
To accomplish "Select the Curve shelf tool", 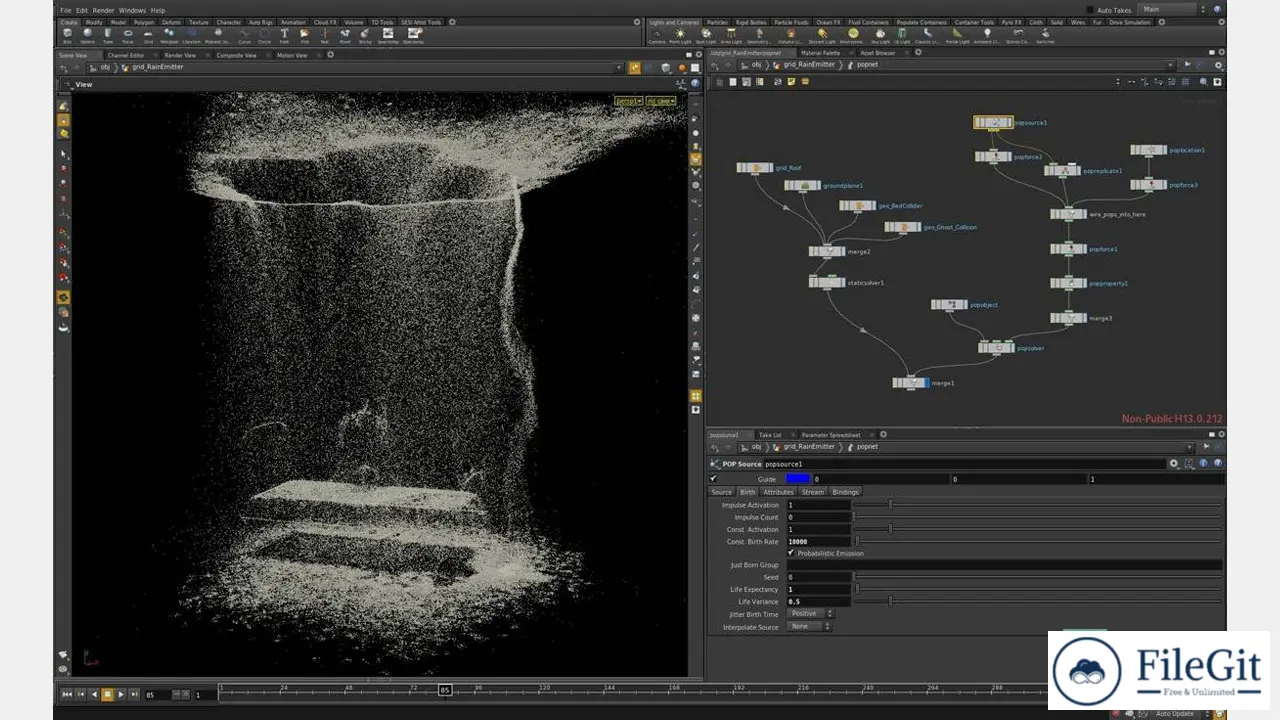I will [x=245, y=35].
